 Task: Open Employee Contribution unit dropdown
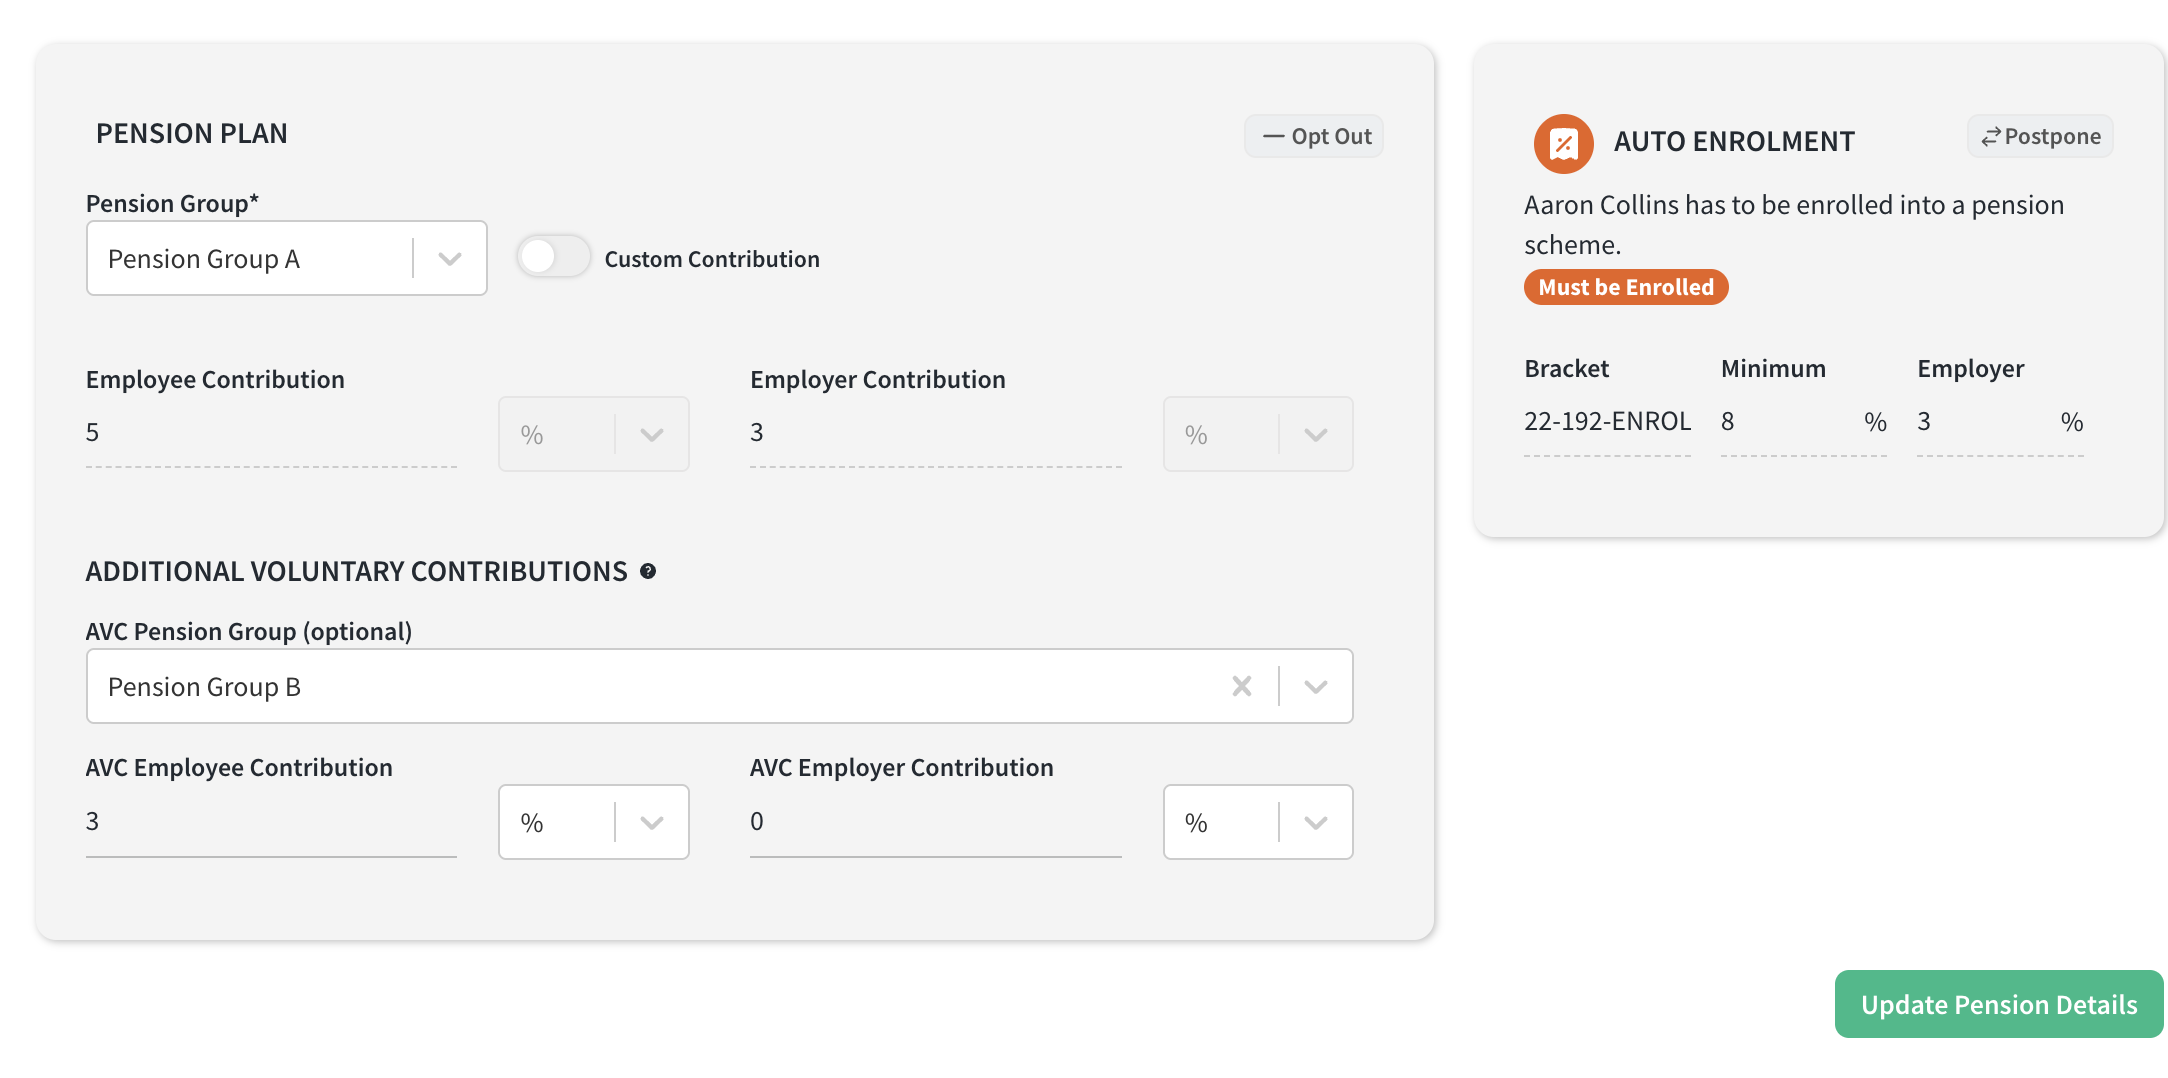(593, 434)
